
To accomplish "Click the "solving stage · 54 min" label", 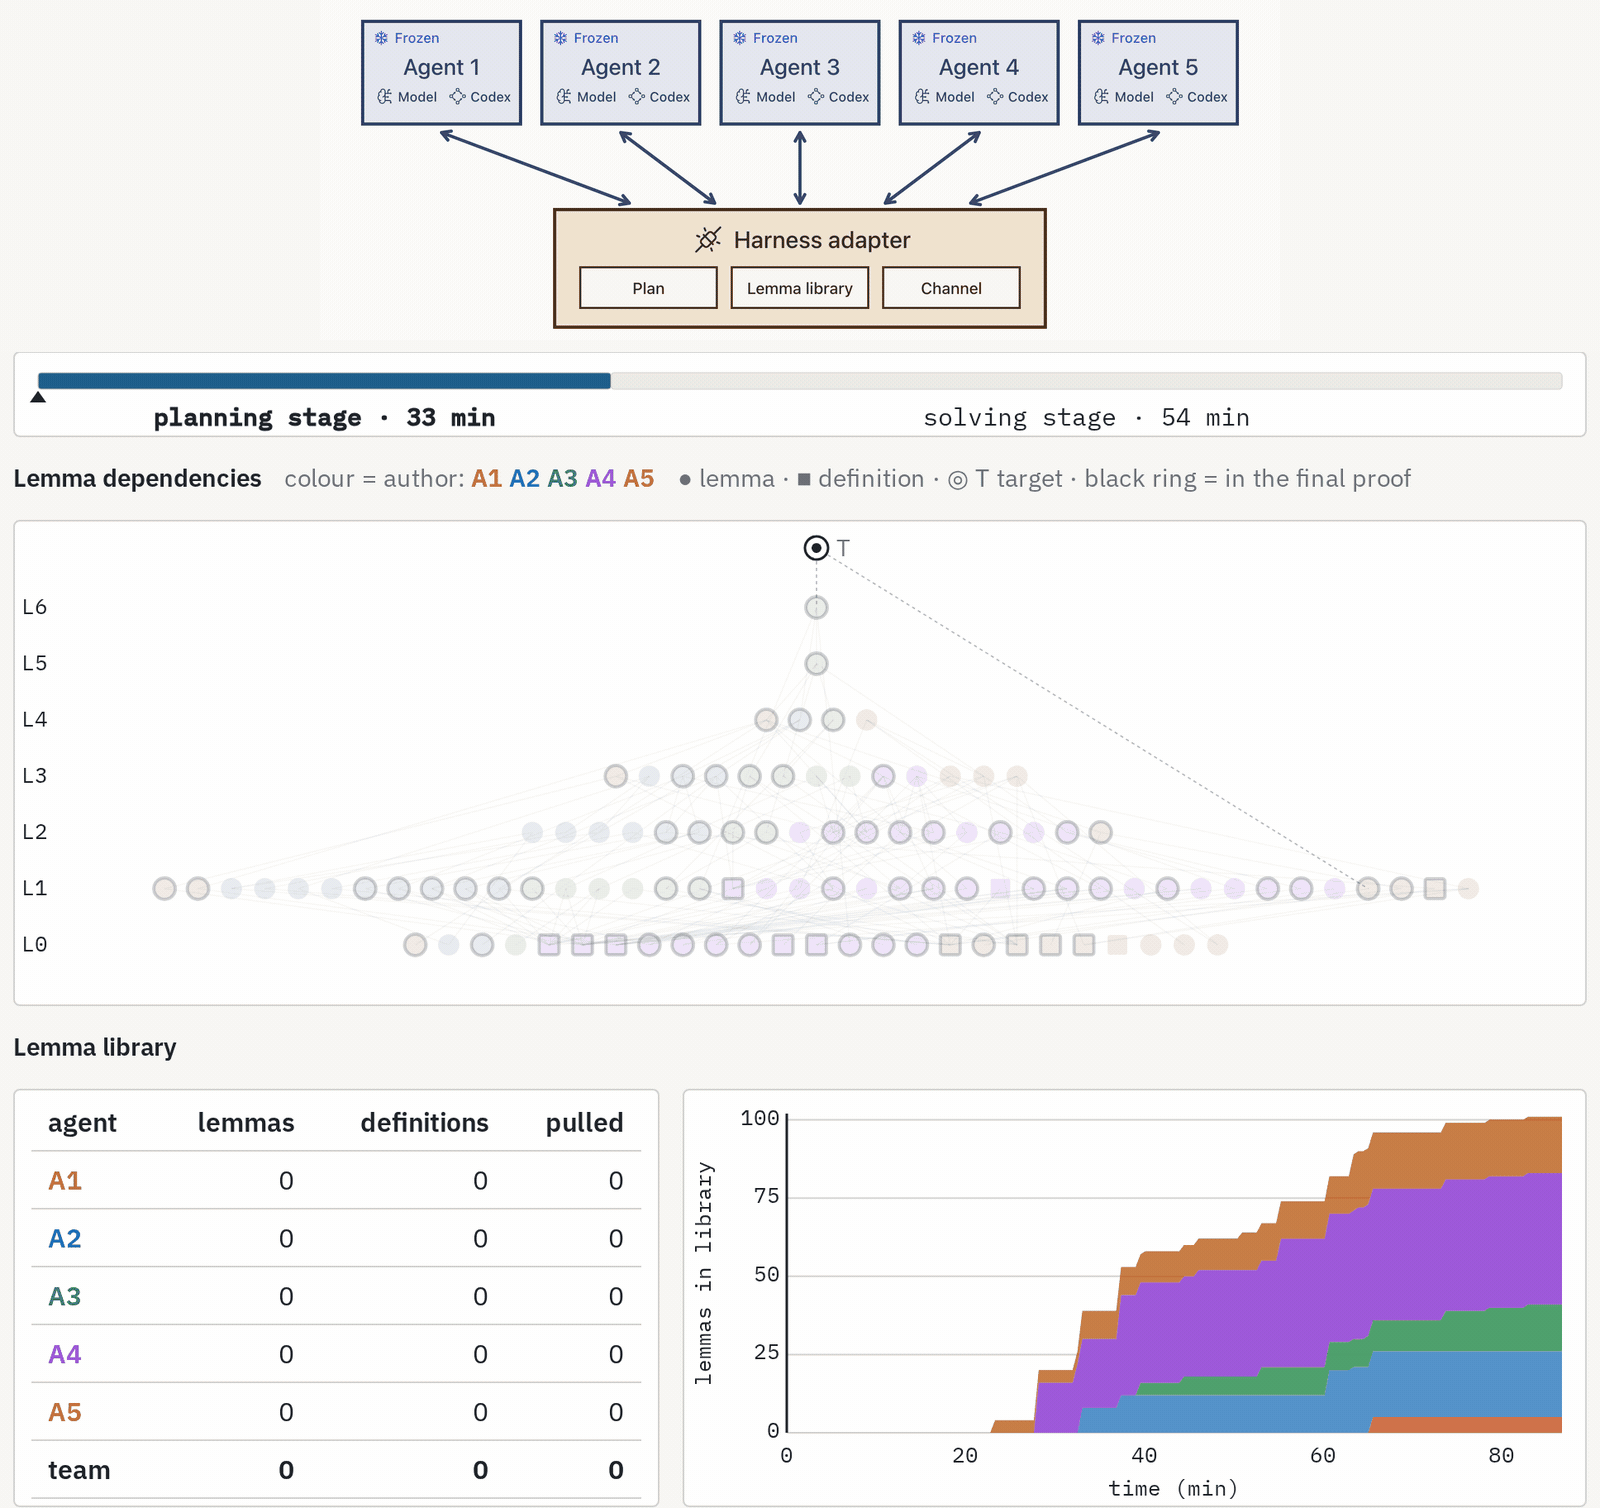I will coord(1086,418).
